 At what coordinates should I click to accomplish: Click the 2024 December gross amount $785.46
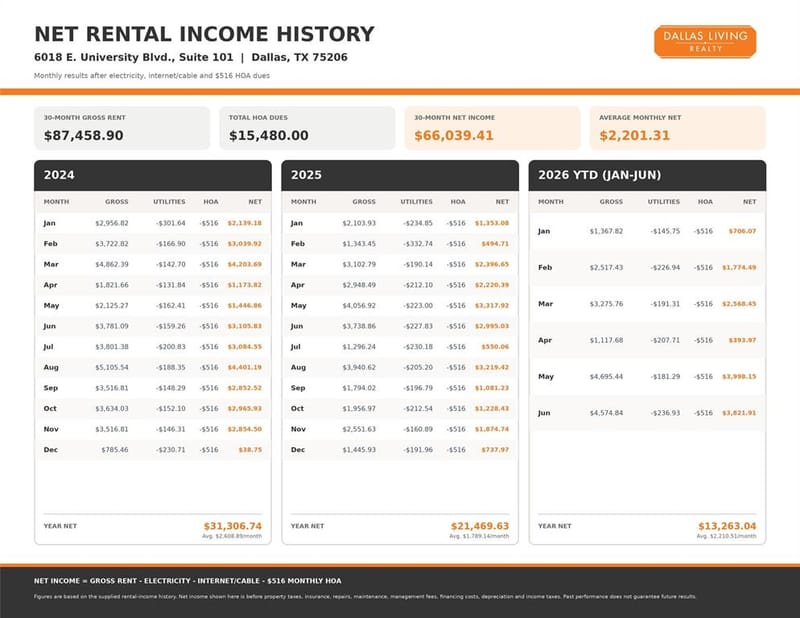(115, 450)
